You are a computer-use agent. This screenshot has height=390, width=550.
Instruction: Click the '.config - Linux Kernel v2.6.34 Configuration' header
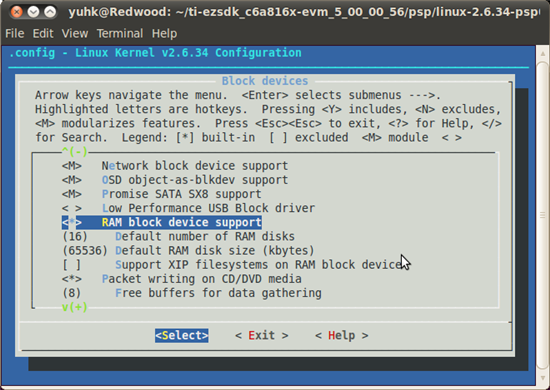click(155, 53)
